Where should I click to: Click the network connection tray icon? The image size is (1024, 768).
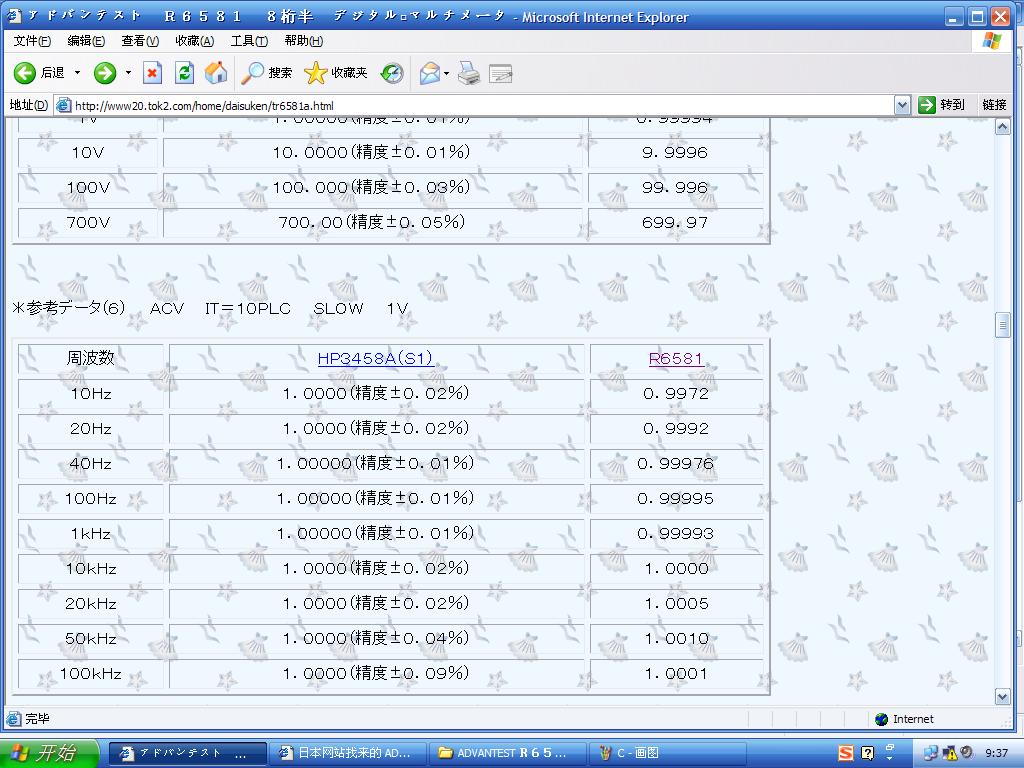pyautogui.click(x=930, y=753)
